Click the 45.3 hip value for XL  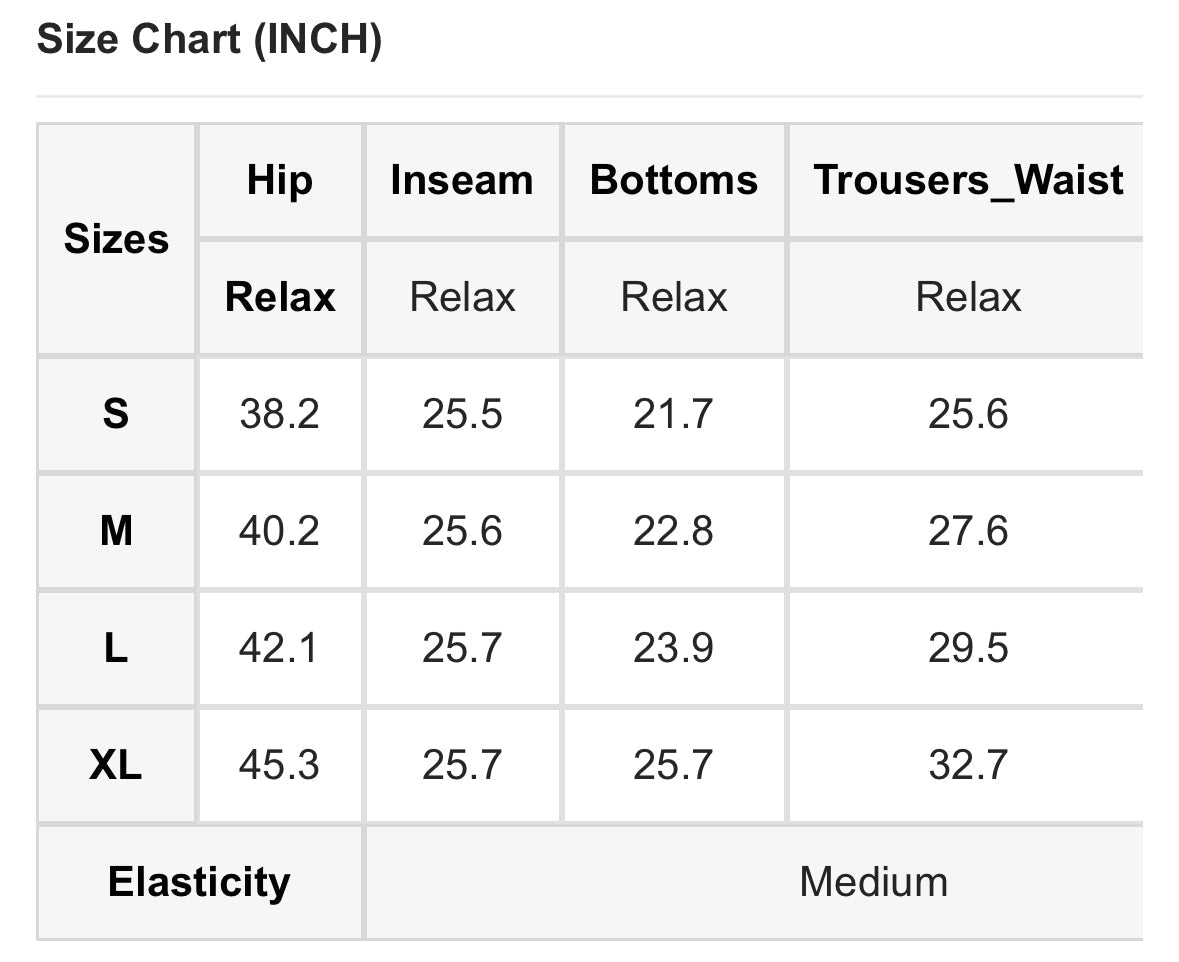coord(280,765)
